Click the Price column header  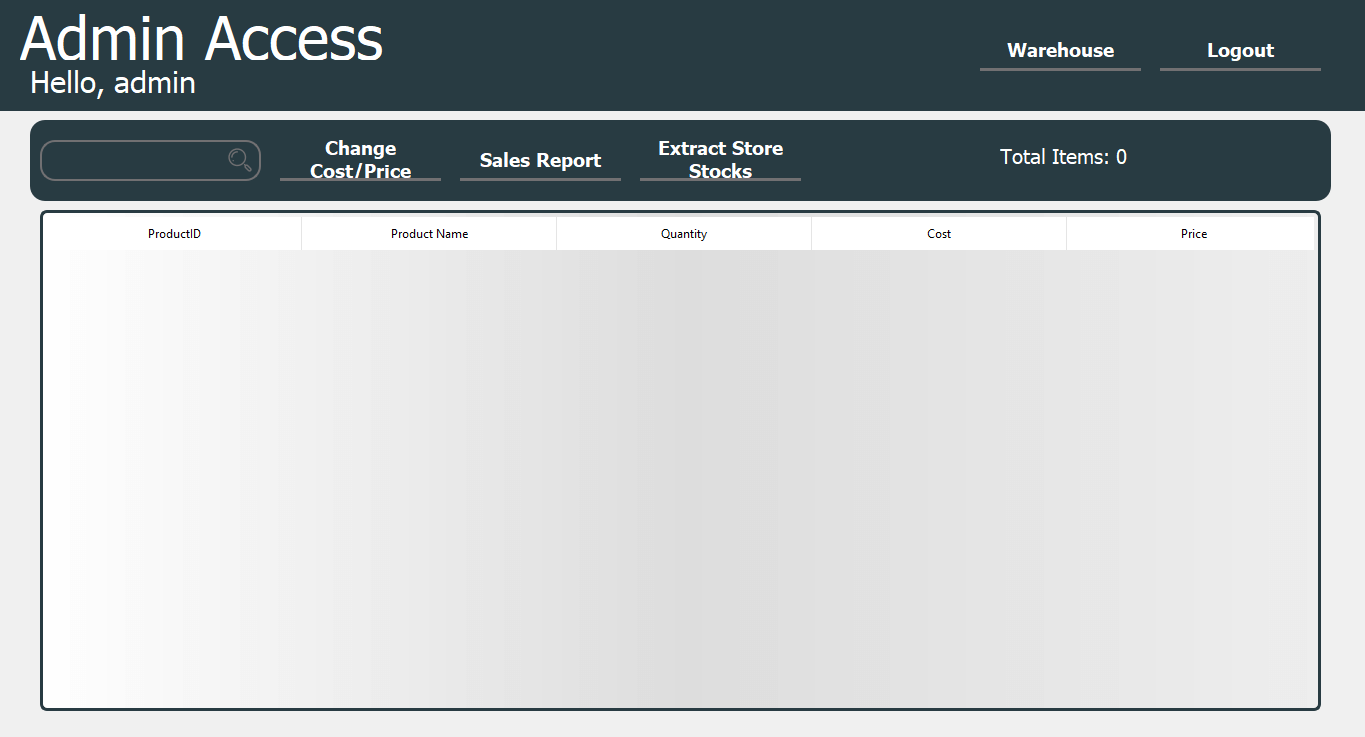coord(1193,234)
